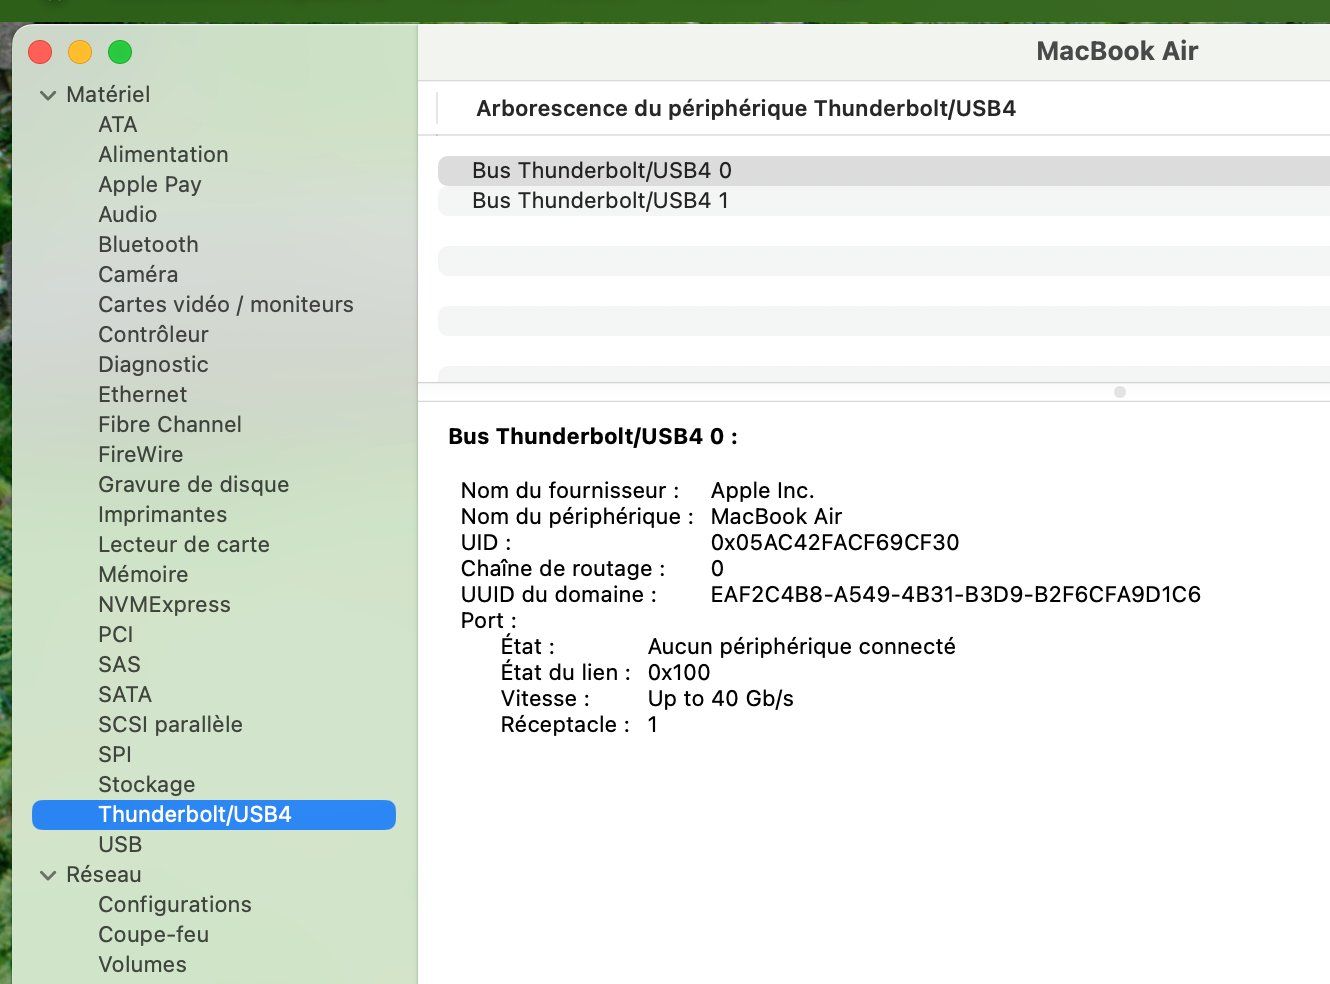Open Apple Pay hardware info
The height and width of the screenshot is (984, 1330).
click(x=150, y=185)
